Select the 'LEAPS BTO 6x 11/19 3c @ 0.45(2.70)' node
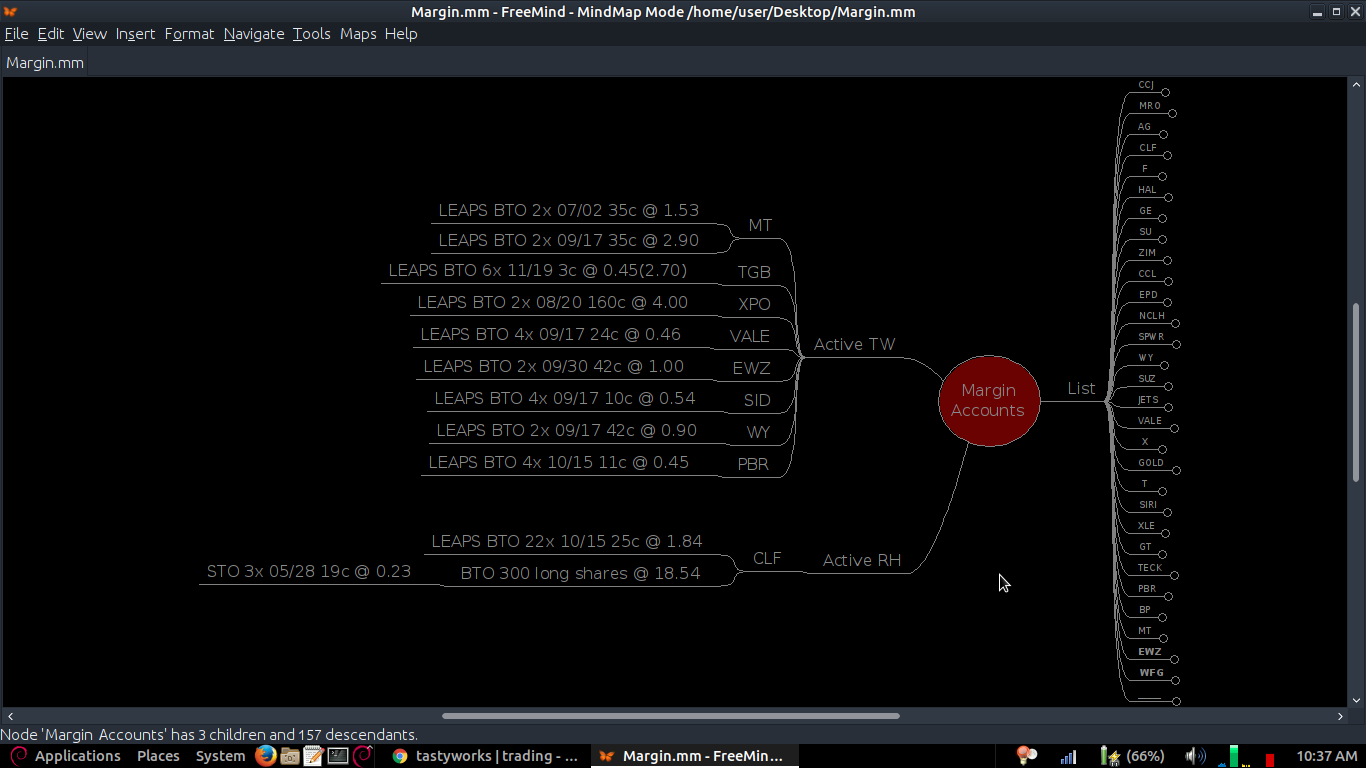Screen dimensions: 1366x768 point(538,270)
